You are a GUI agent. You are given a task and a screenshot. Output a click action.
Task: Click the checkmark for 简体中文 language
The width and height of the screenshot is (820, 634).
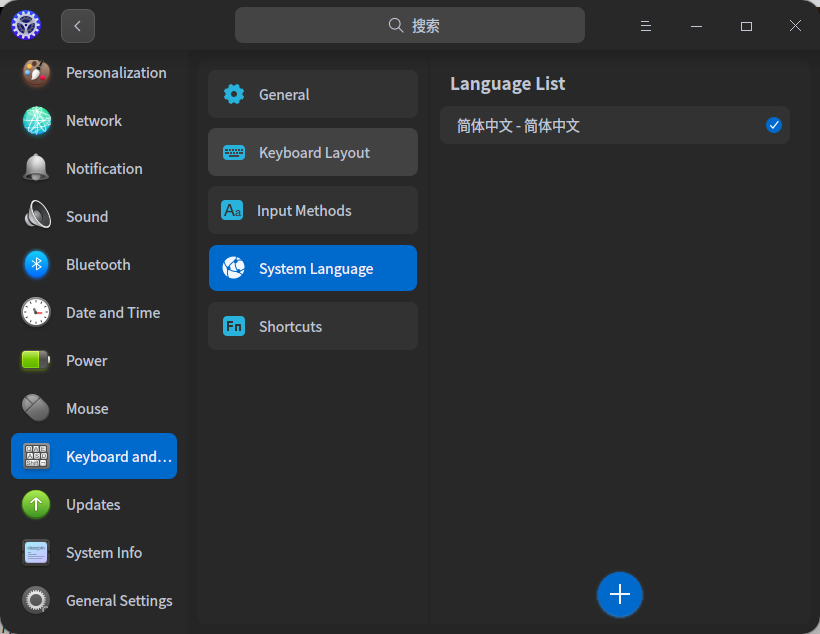(x=773, y=125)
